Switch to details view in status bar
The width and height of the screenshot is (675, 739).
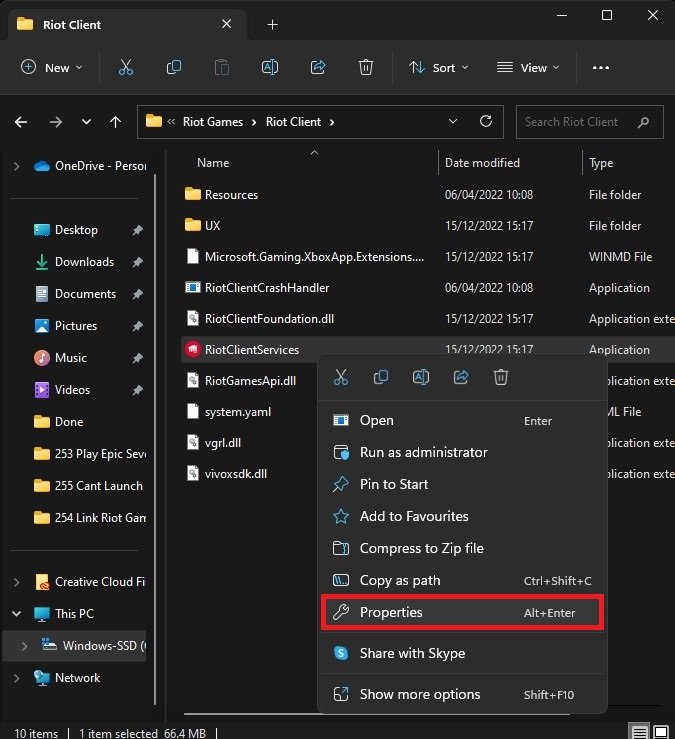click(640, 731)
